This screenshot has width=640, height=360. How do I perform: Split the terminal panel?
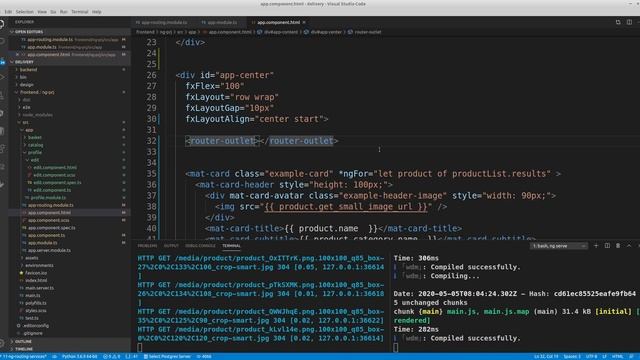[607, 246]
